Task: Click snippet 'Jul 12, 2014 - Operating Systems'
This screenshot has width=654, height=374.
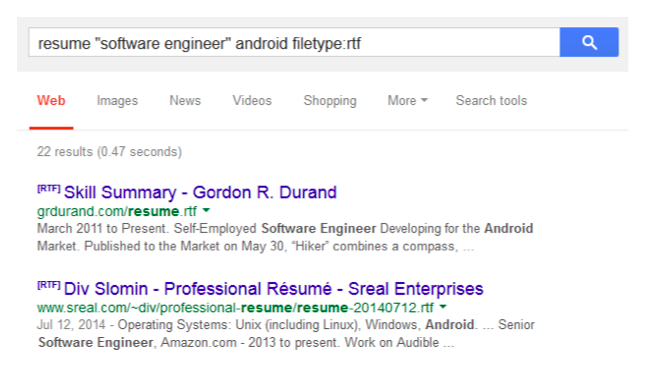Action: [134, 325]
